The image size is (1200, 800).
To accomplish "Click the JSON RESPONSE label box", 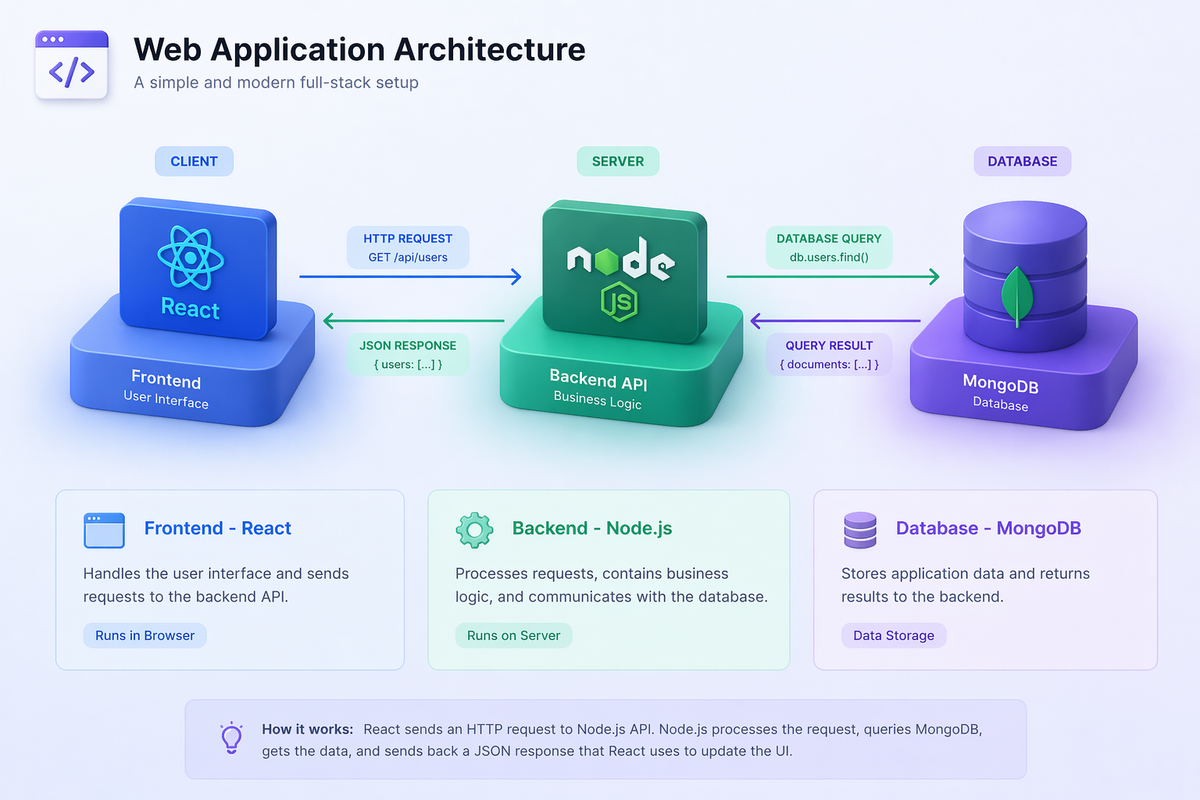I will (x=408, y=355).
